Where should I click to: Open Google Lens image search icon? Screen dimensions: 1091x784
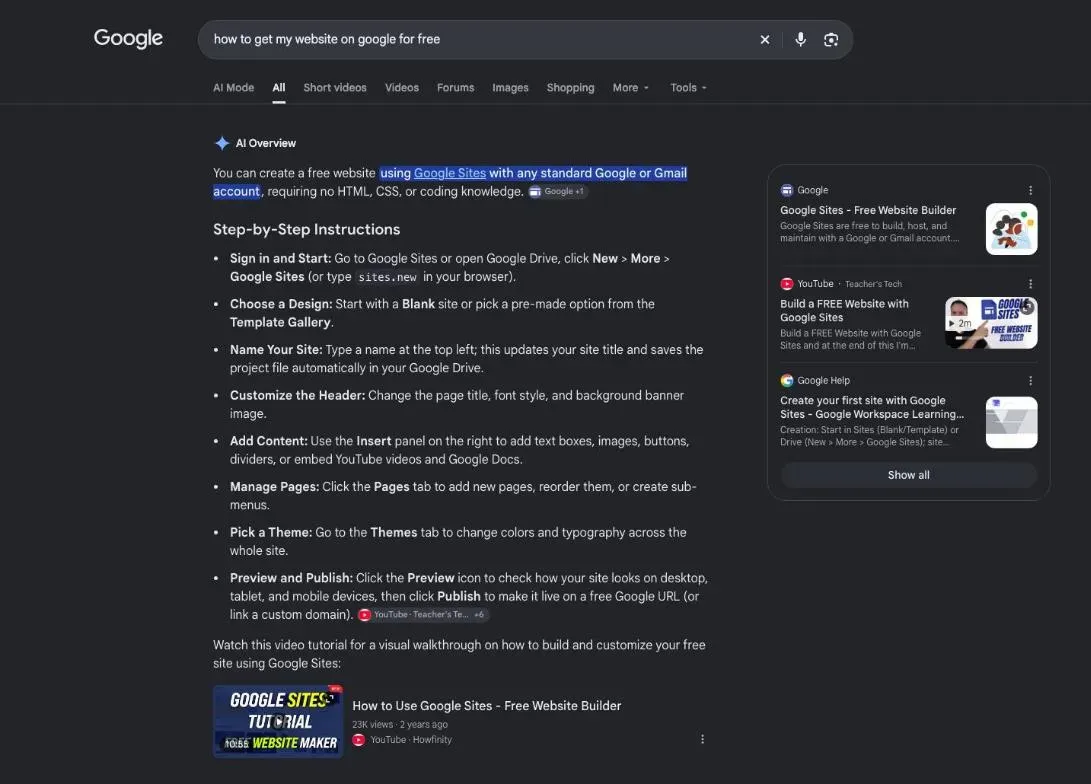click(831, 40)
